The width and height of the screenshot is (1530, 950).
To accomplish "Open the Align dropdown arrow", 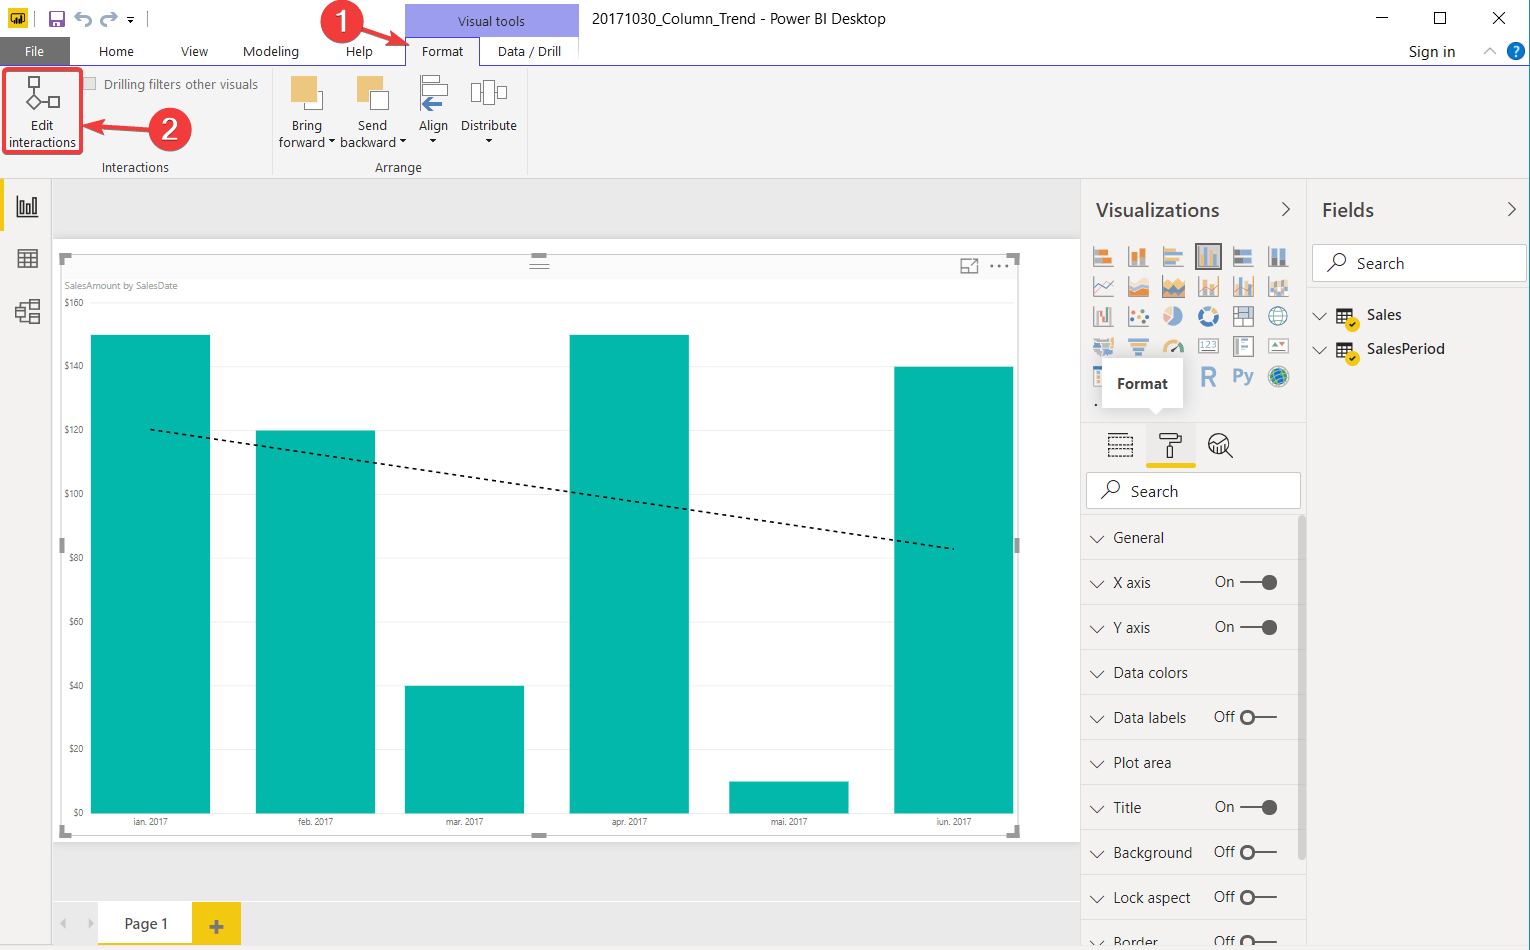I will tap(433, 142).
